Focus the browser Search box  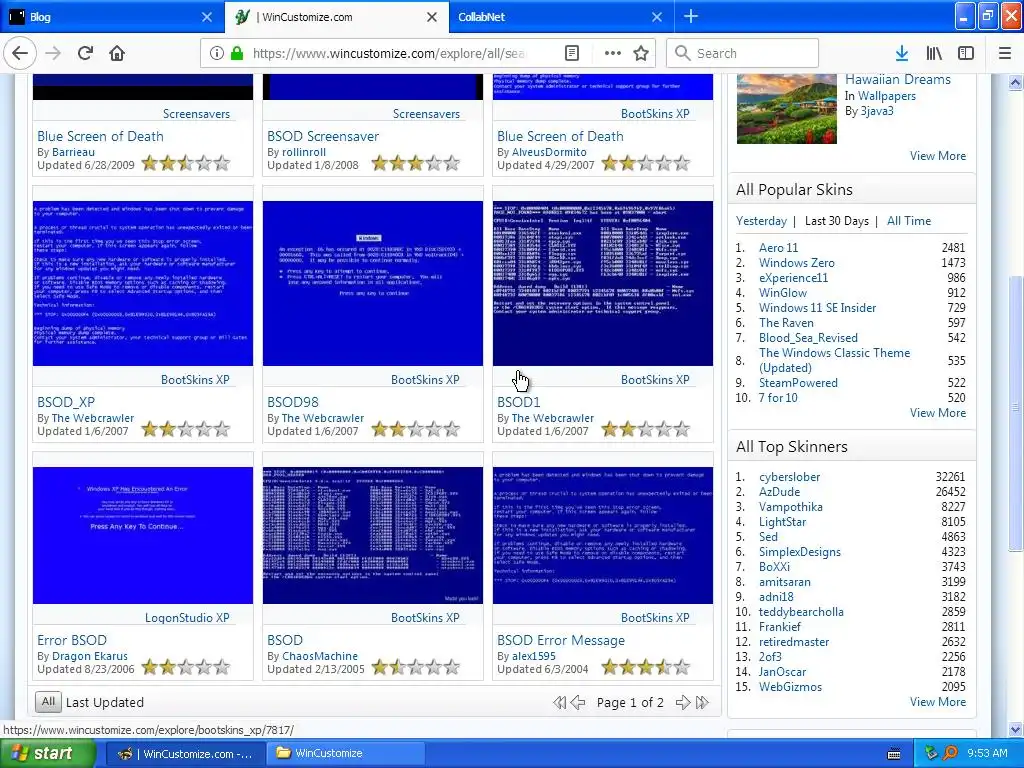click(x=742, y=54)
